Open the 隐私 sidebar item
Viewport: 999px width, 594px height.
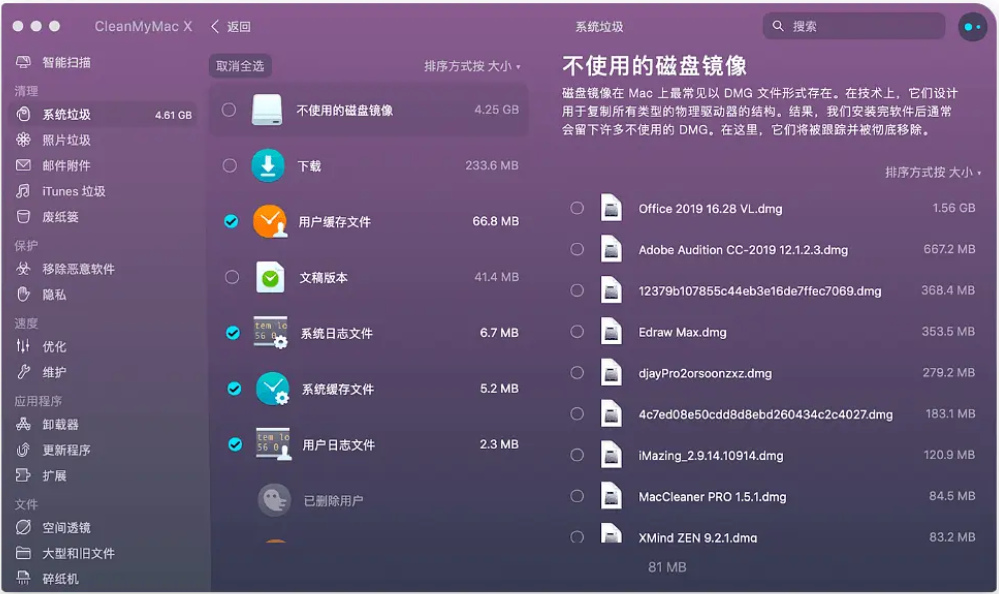[x=104, y=294]
